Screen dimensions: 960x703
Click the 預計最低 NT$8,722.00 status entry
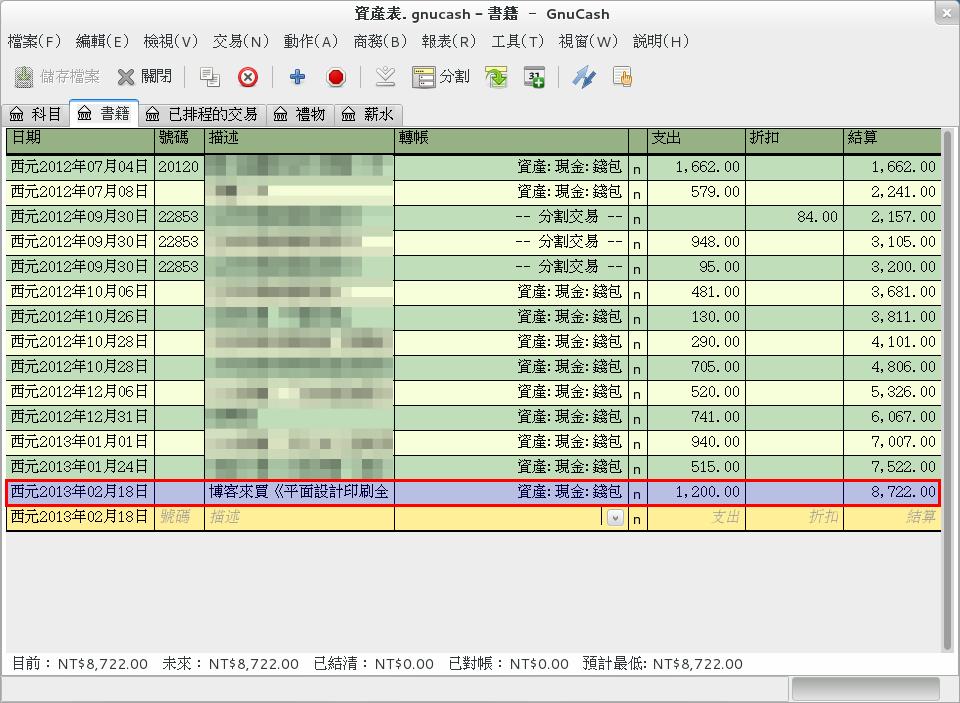pos(662,664)
